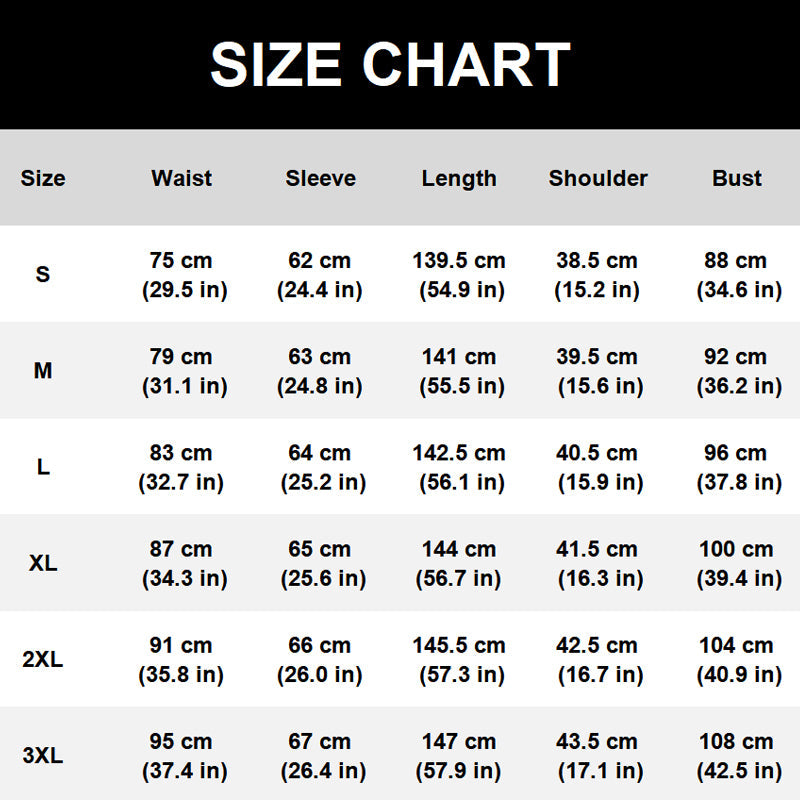Click the Waist column header
The height and width of the screenshot is (800, 800).
(x=181, y=178)
